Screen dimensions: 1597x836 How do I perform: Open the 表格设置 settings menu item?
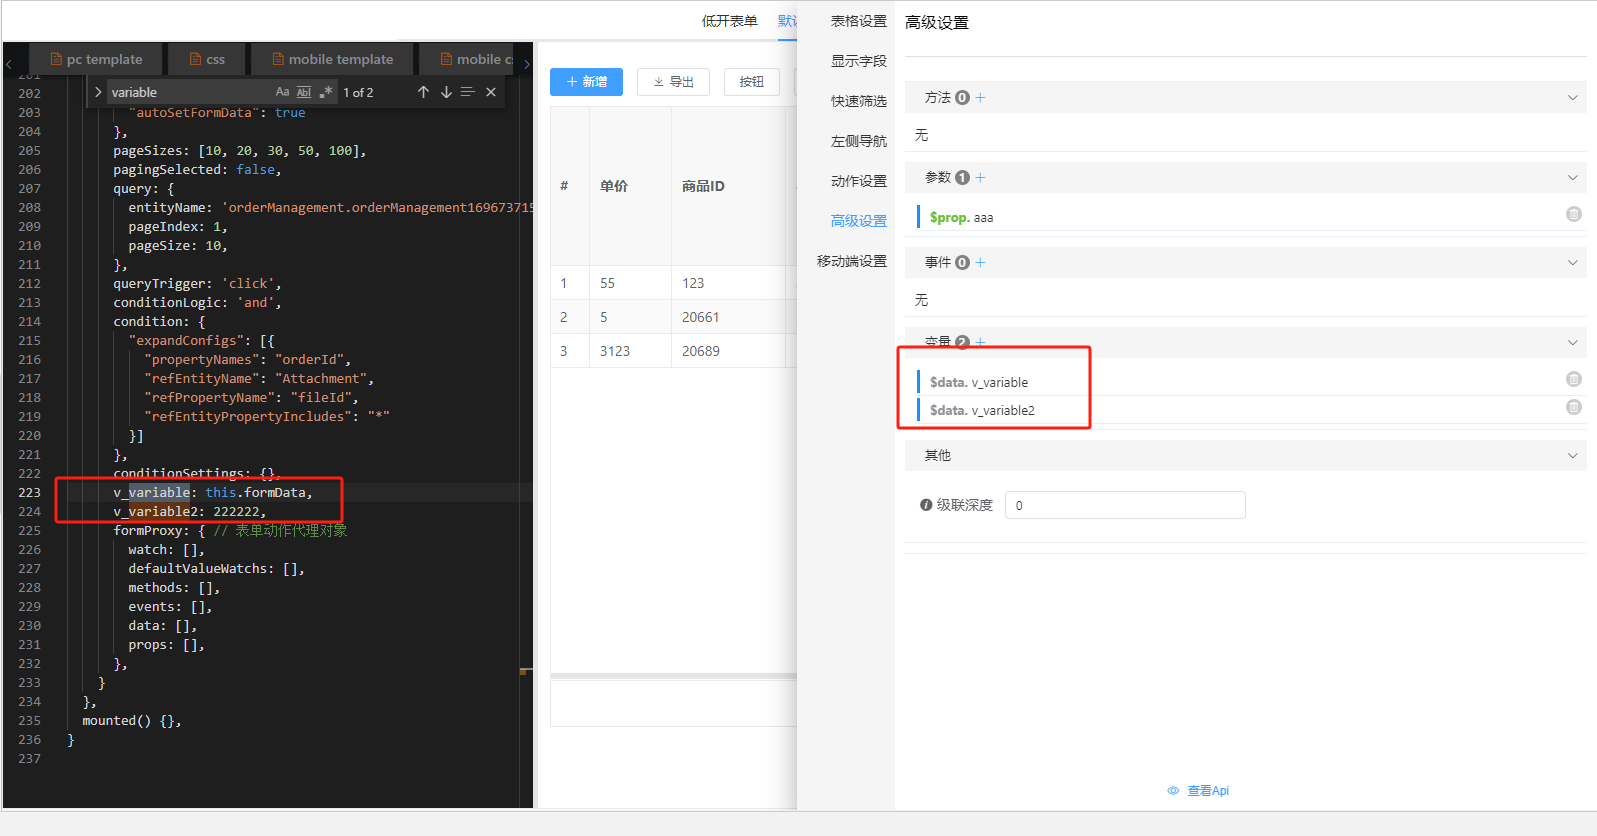(858, 21)
